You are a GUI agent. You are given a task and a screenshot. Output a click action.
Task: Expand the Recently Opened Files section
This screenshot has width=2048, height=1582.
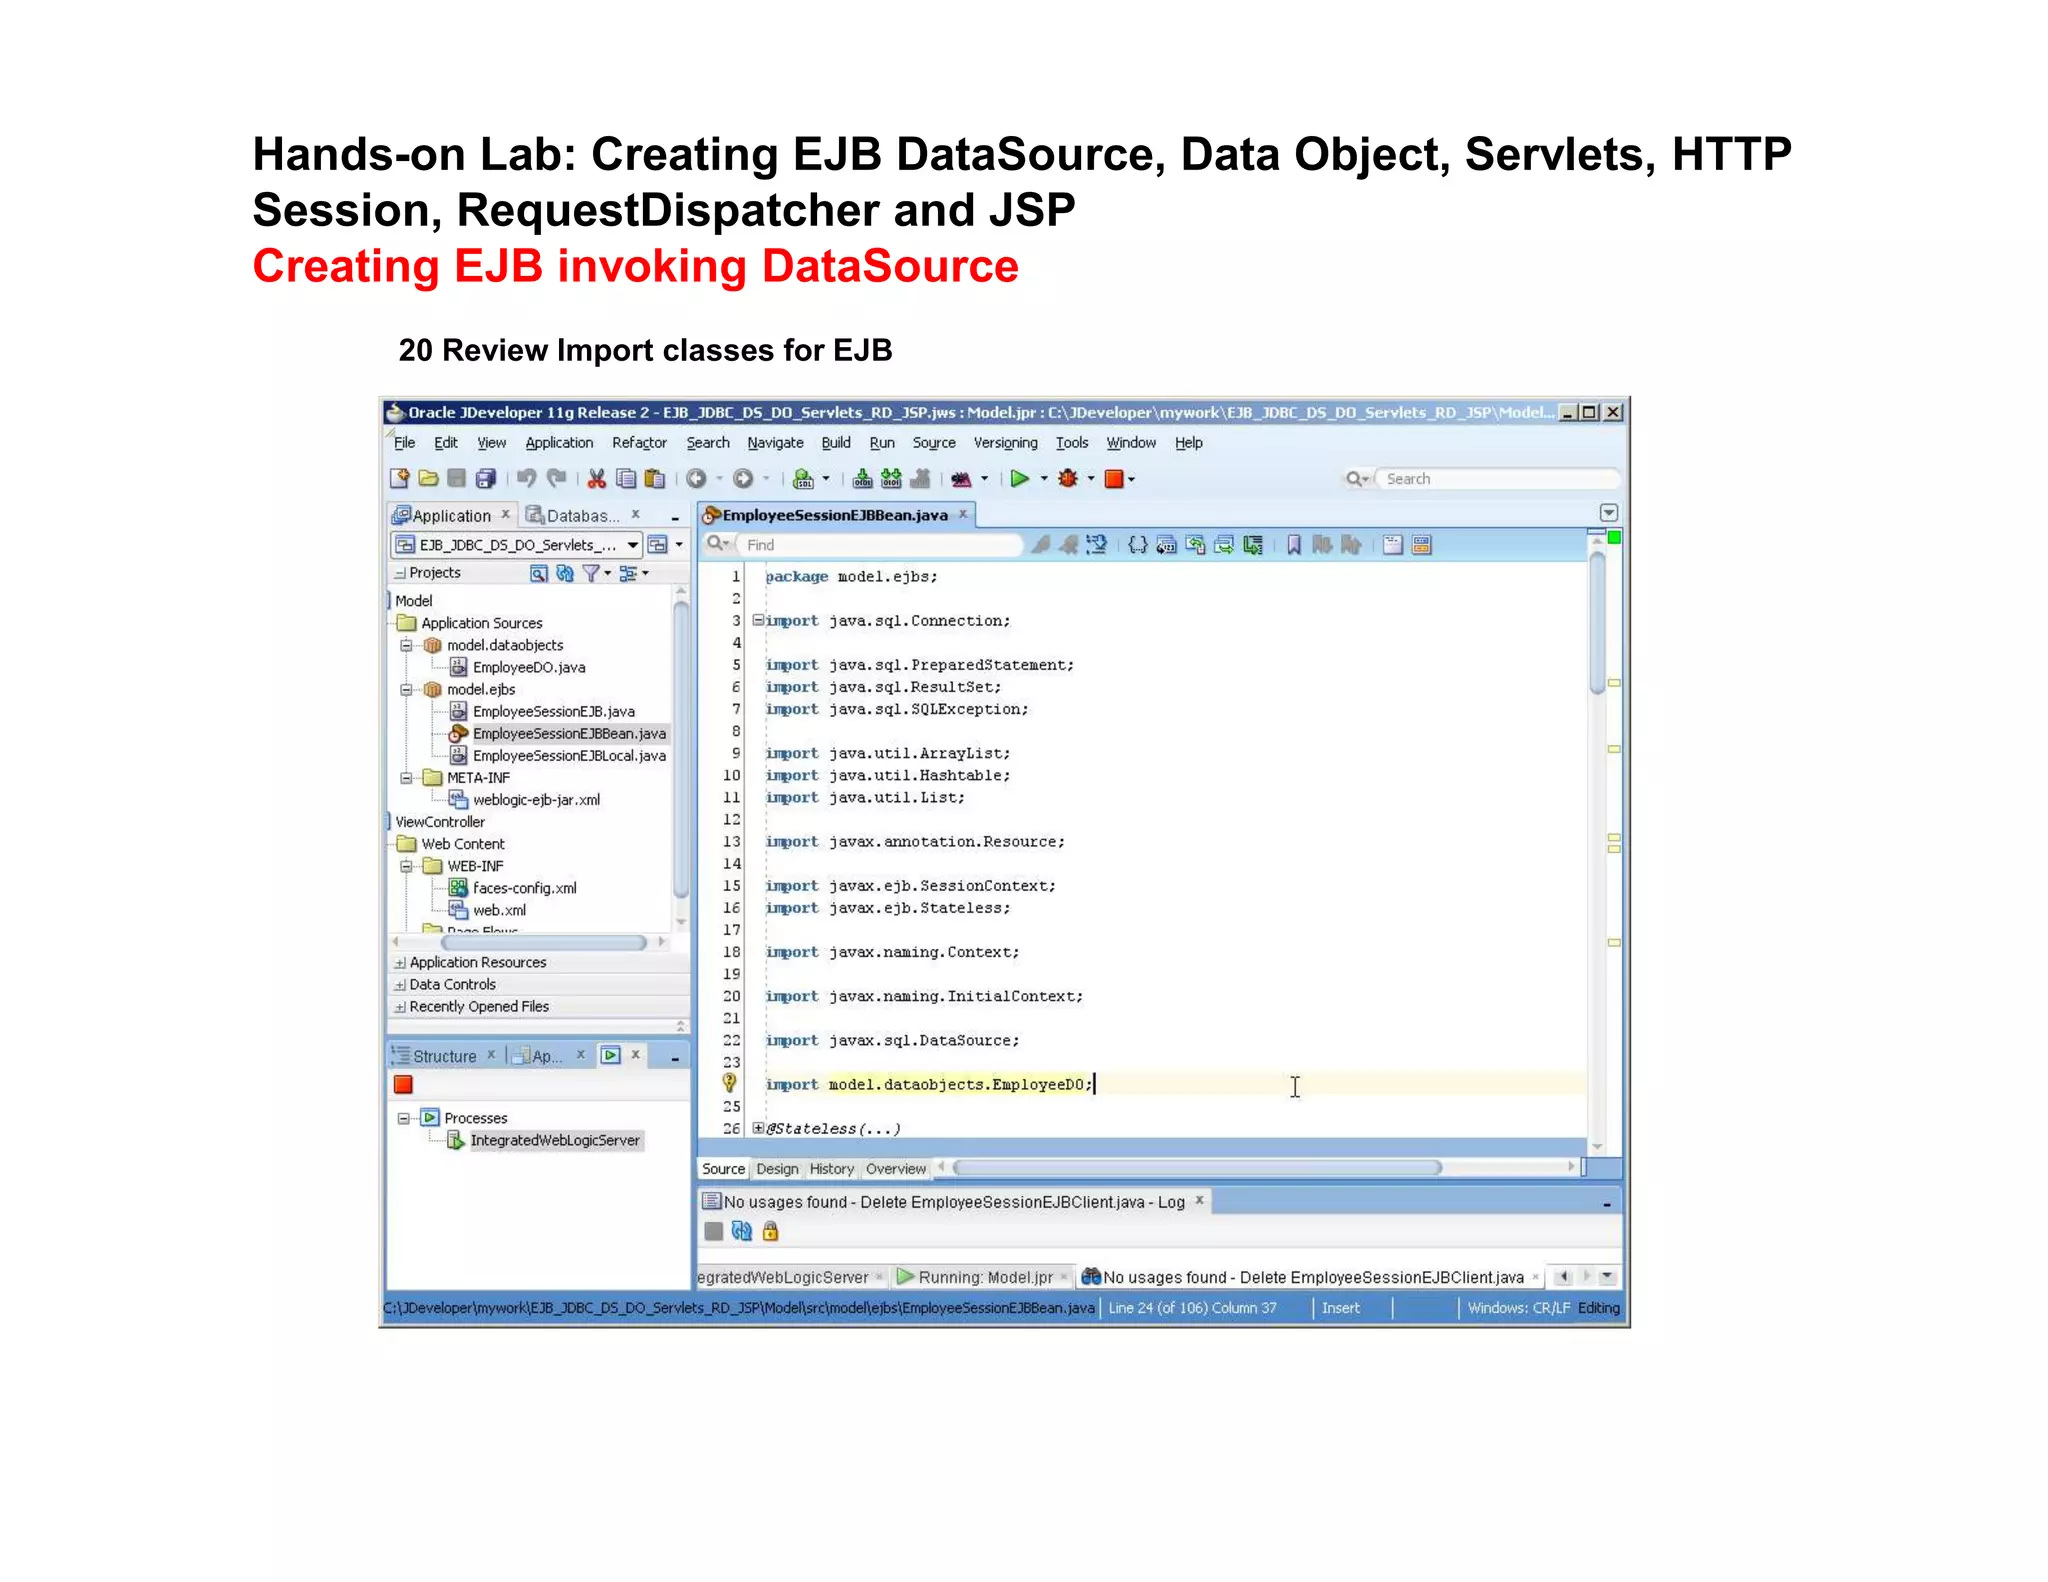point(400,1007)
